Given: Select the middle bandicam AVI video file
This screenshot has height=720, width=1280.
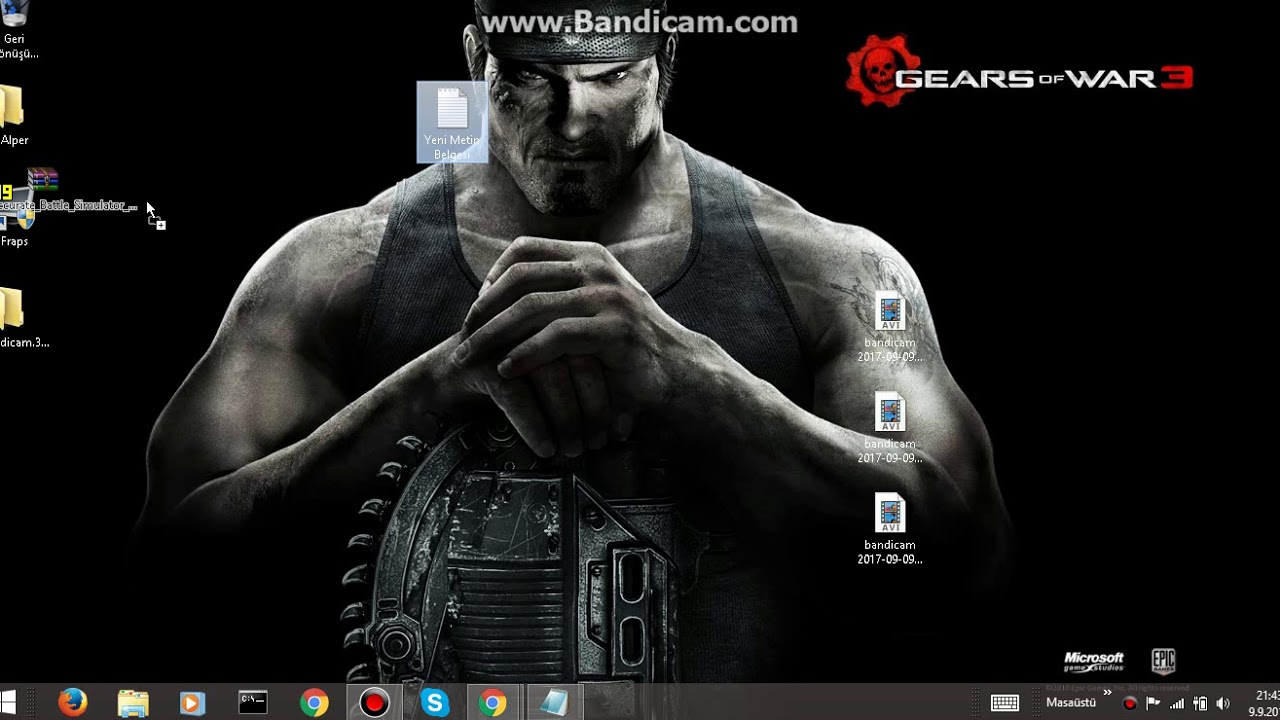Looking at the screenshot, I should pyautogui.click(x=890, y=429).
